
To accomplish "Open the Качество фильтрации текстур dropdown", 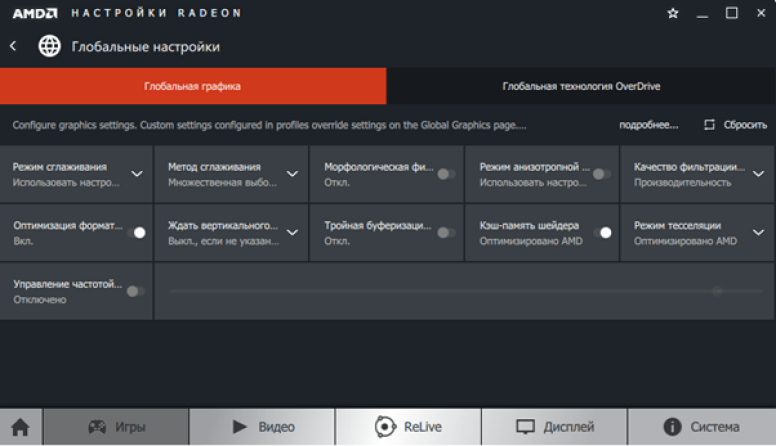I will 757,174.
